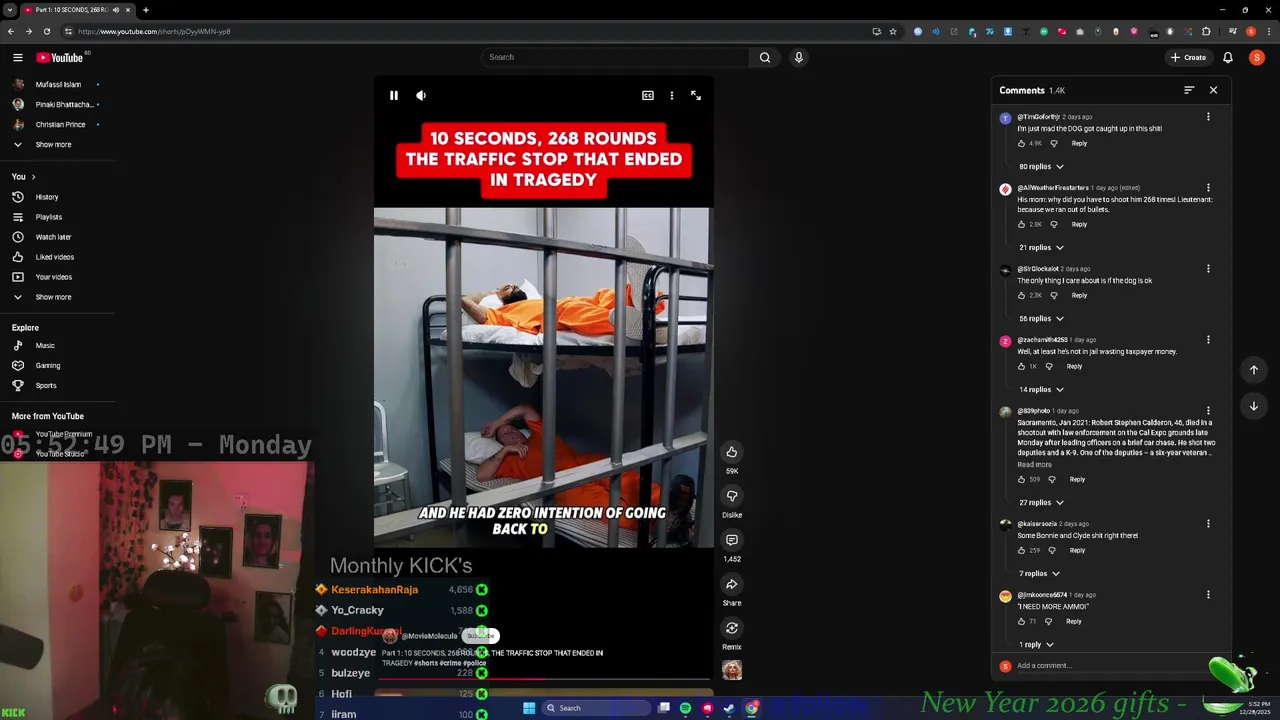
Task: Expand the 27 replies thread
Action: (1041, 503)
